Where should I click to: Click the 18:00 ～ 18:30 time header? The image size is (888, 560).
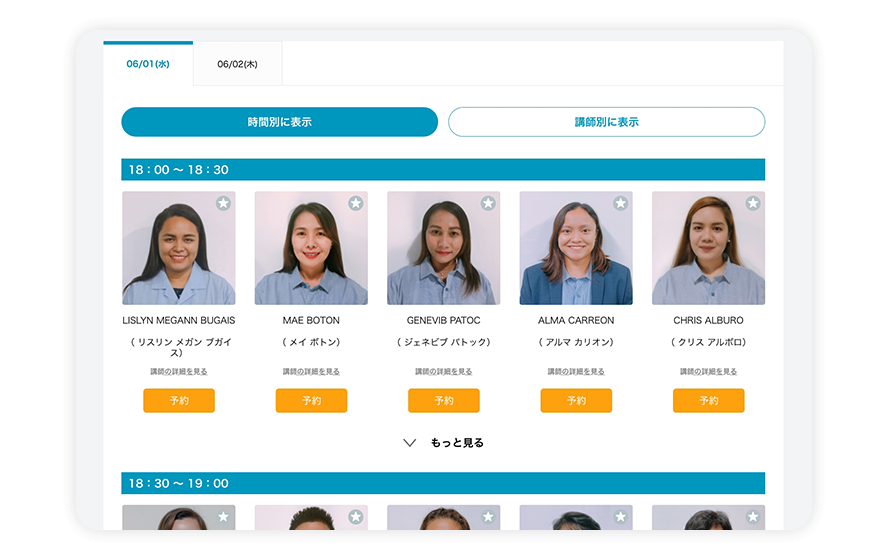443,170
